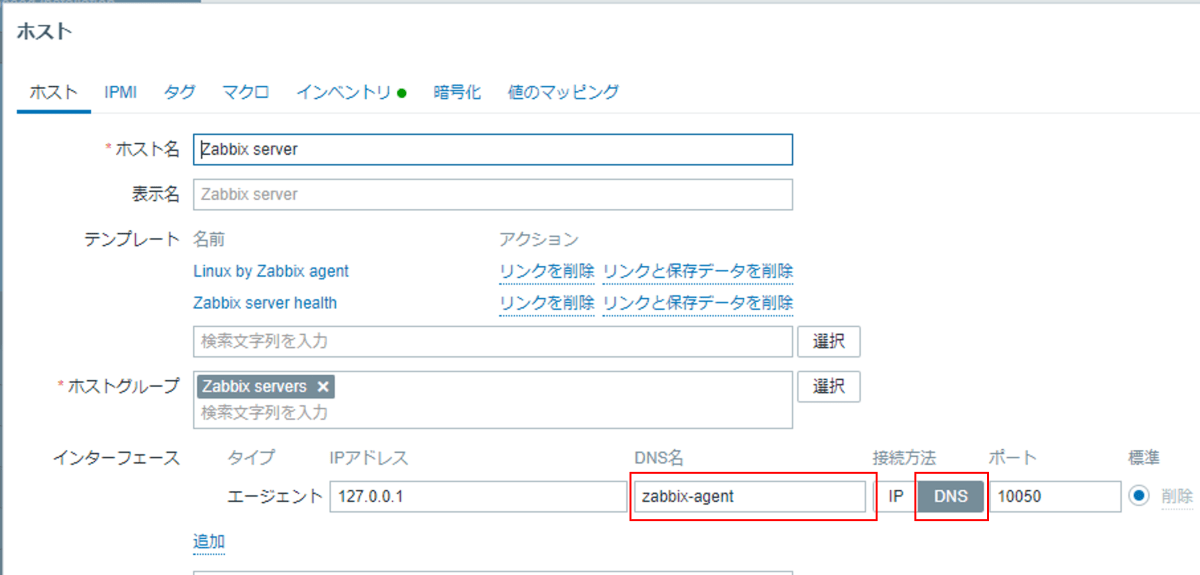This screenshot has width=1200, height=575.
Task: Click リンクと保存データを削除 for Zabbix server health
Action: (698, 302)
